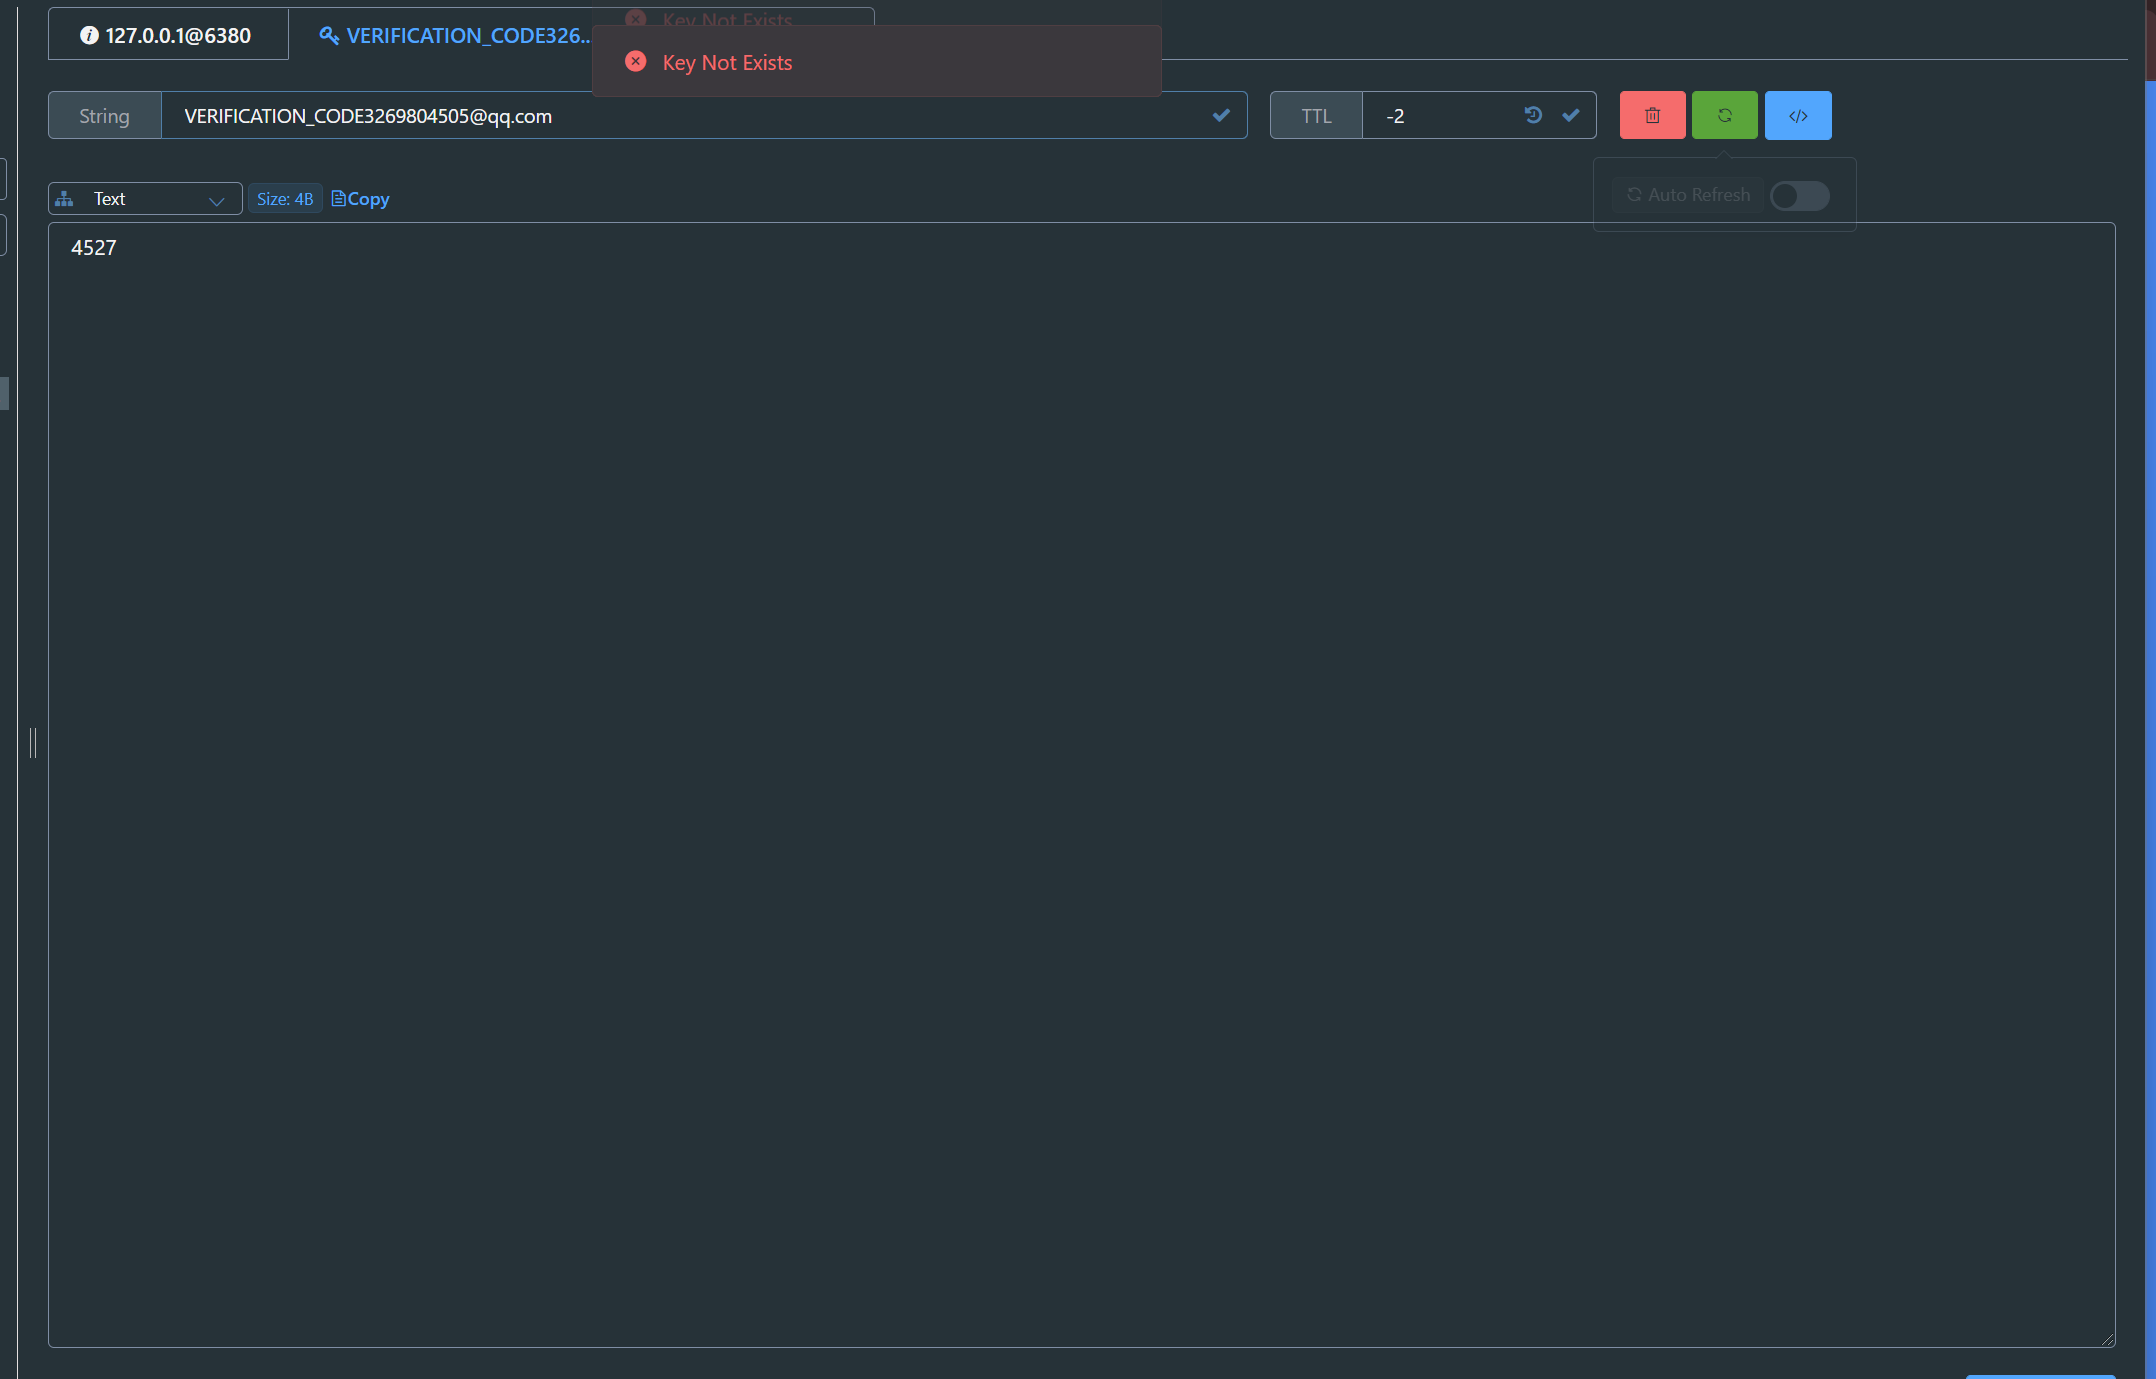Click the sidebar splitter drag handle
Screen dimensions: 2156x1379
coord(33,742)
